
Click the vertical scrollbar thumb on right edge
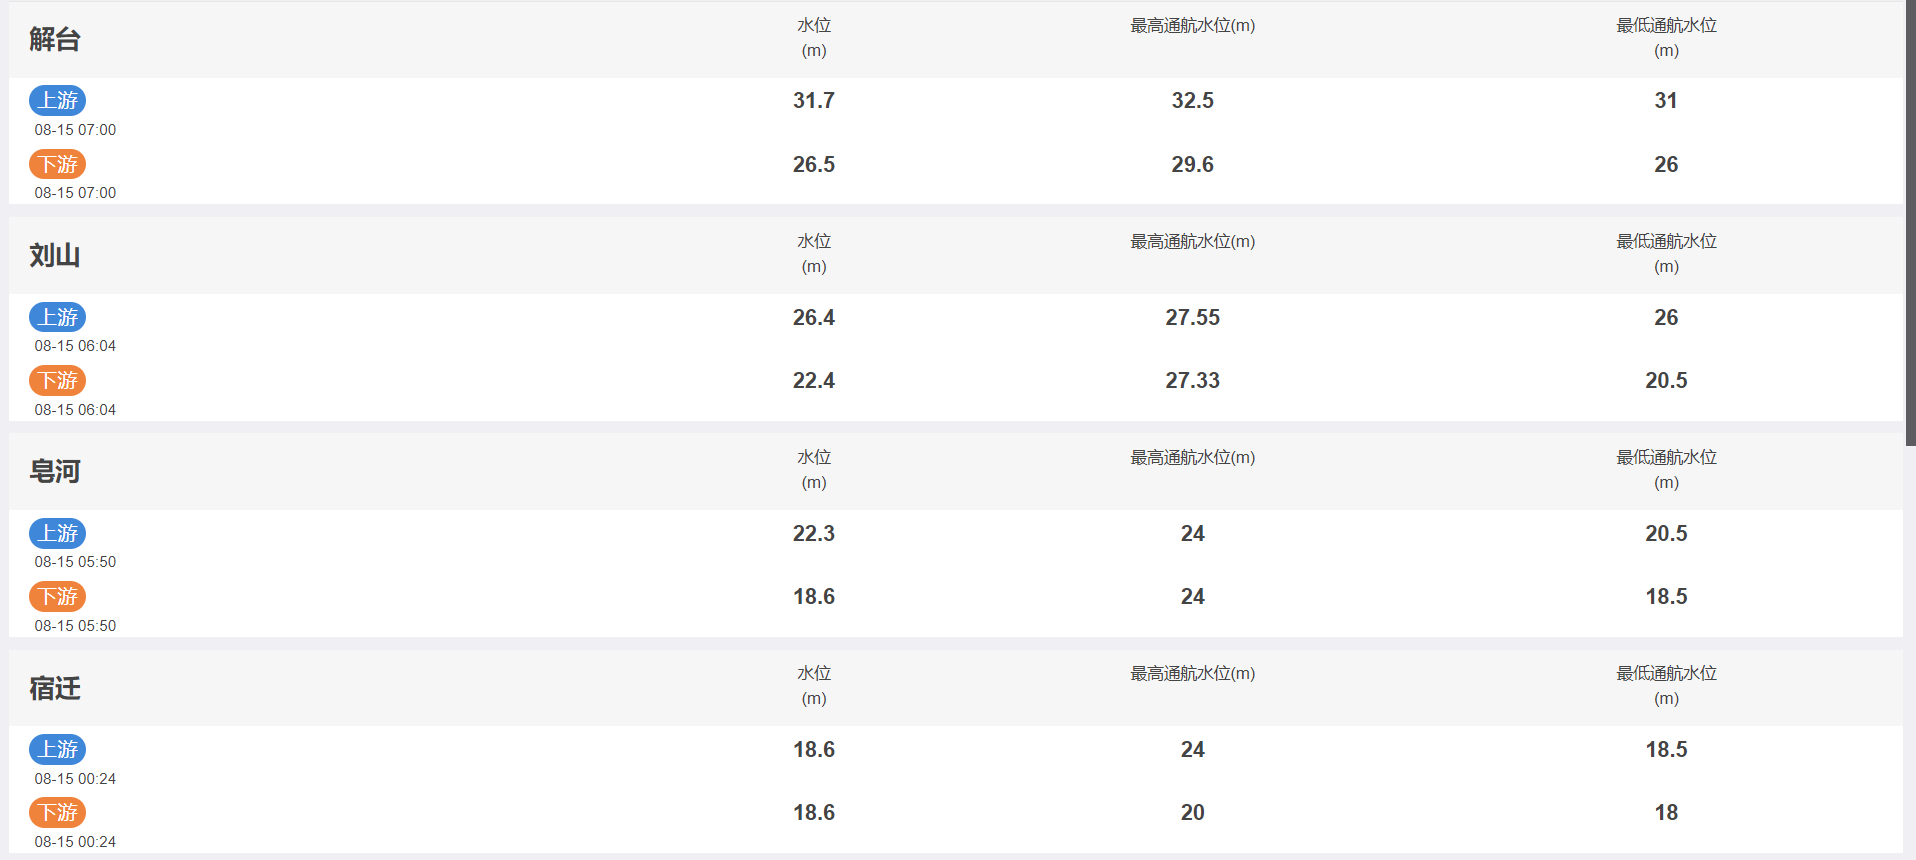point(1910,223)
